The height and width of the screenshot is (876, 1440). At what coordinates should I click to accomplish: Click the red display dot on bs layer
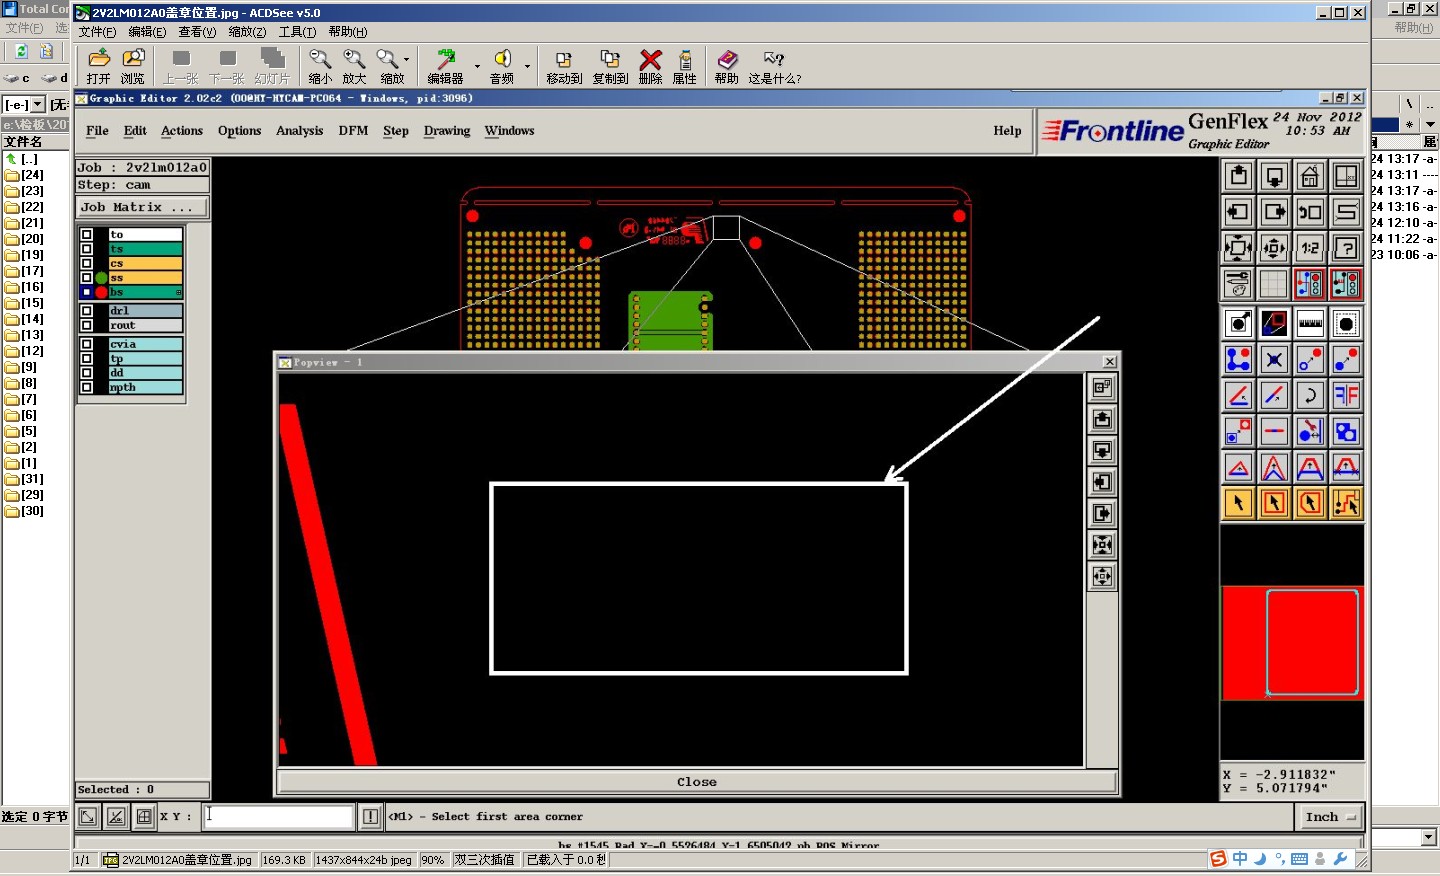point(101,292)
